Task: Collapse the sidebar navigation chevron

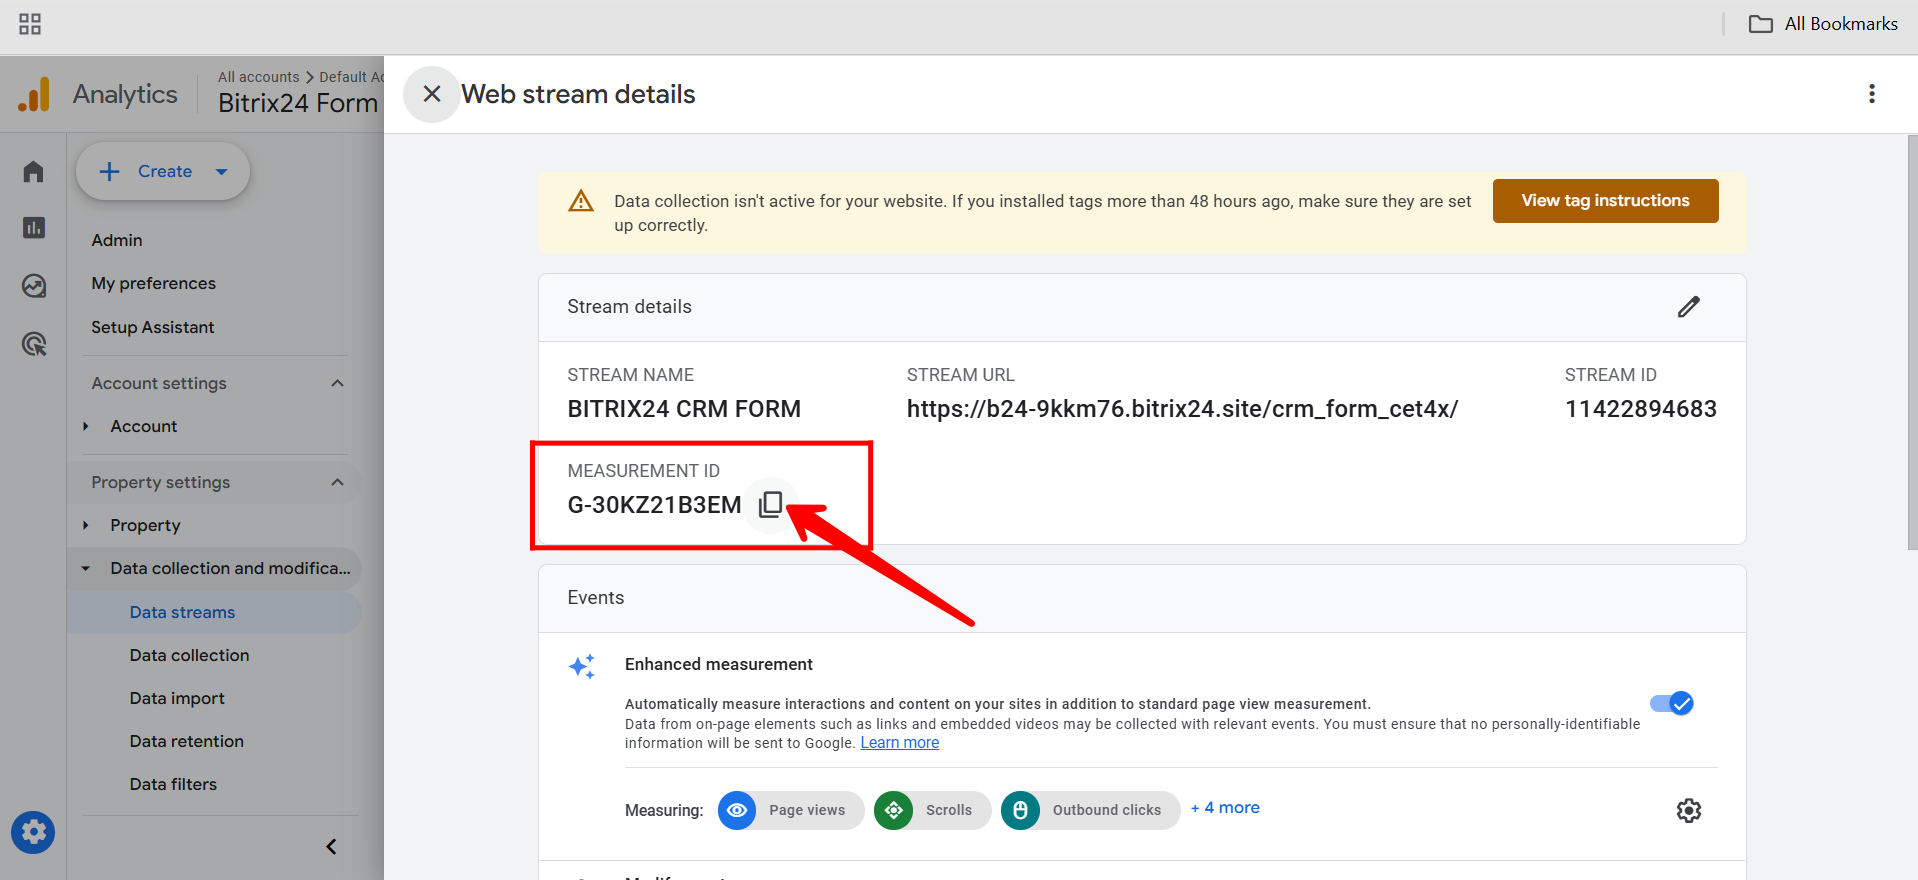Action: click(331, 847)
